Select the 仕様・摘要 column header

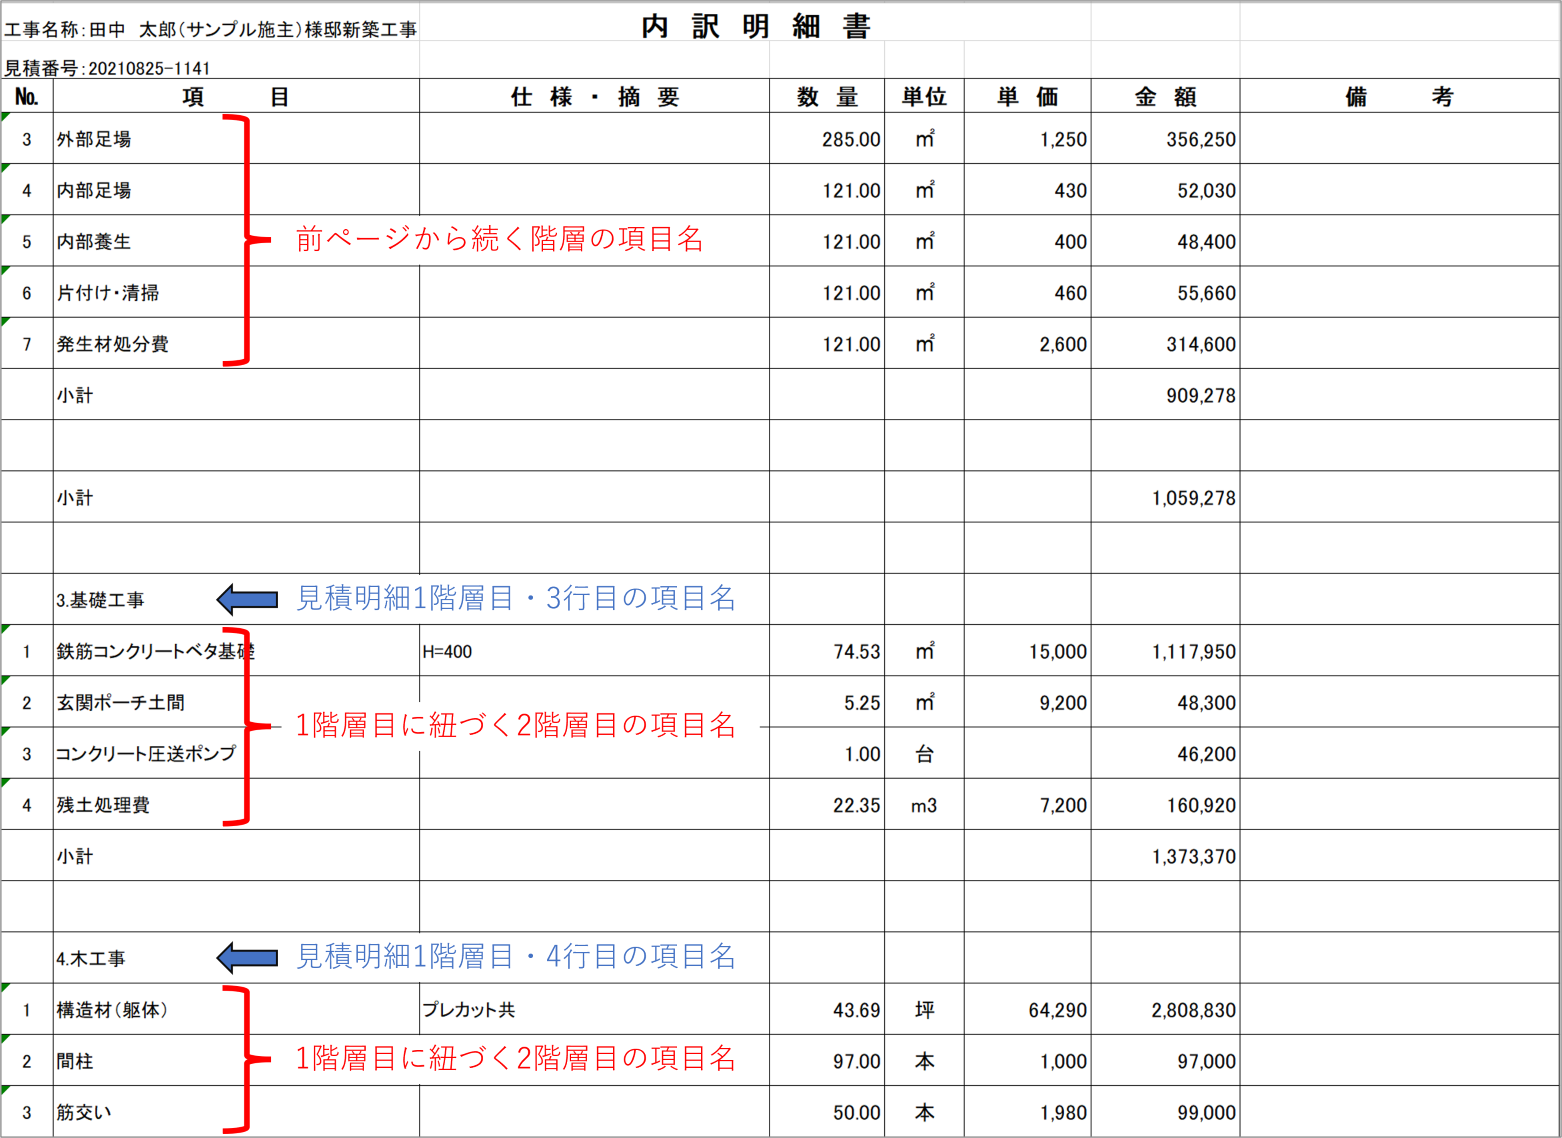594,97
